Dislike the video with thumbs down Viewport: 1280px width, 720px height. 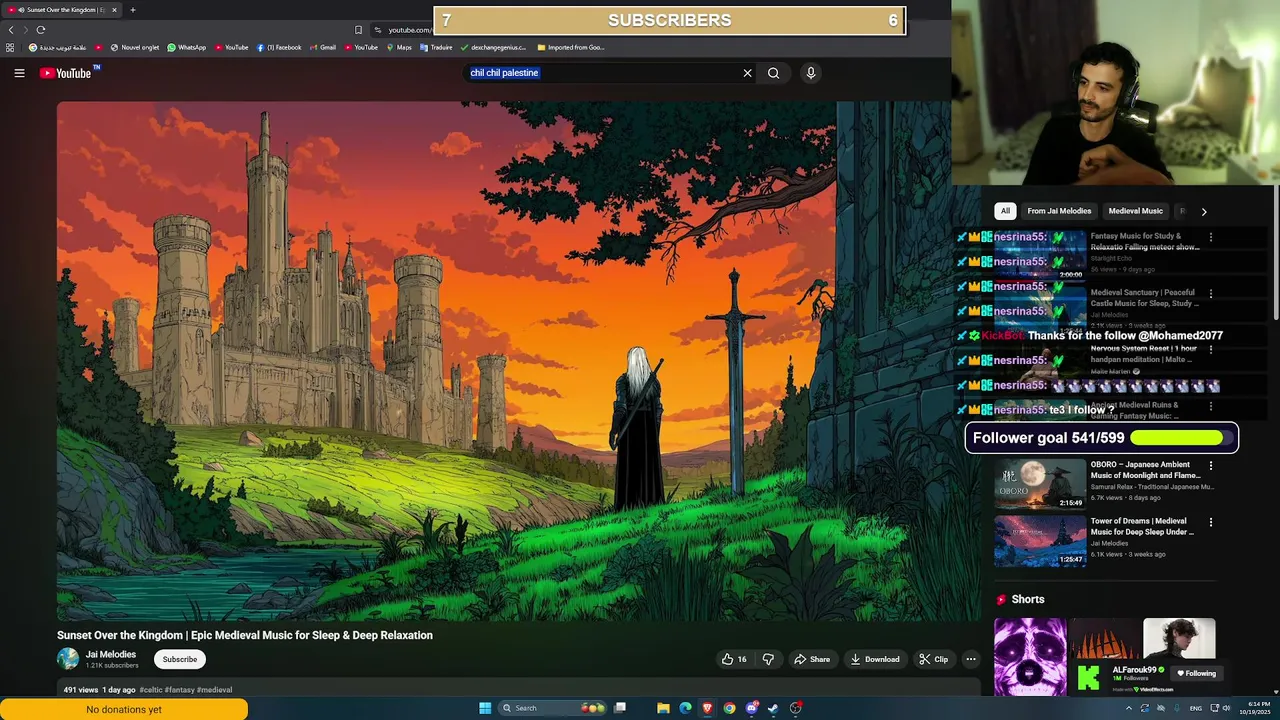tap(768, 659)
